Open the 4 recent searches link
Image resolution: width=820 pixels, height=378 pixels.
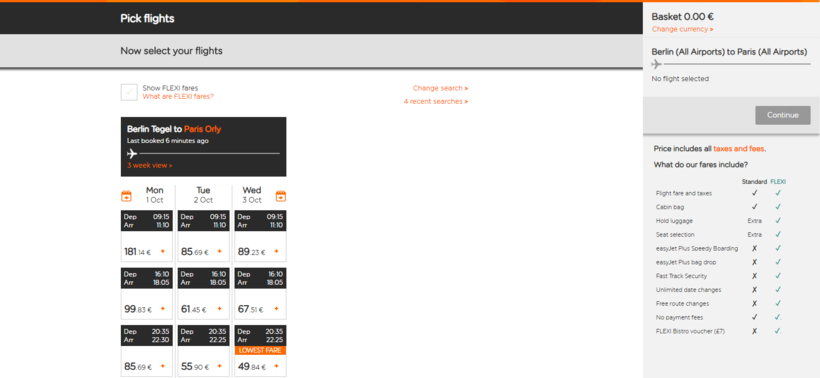point(436,101)
